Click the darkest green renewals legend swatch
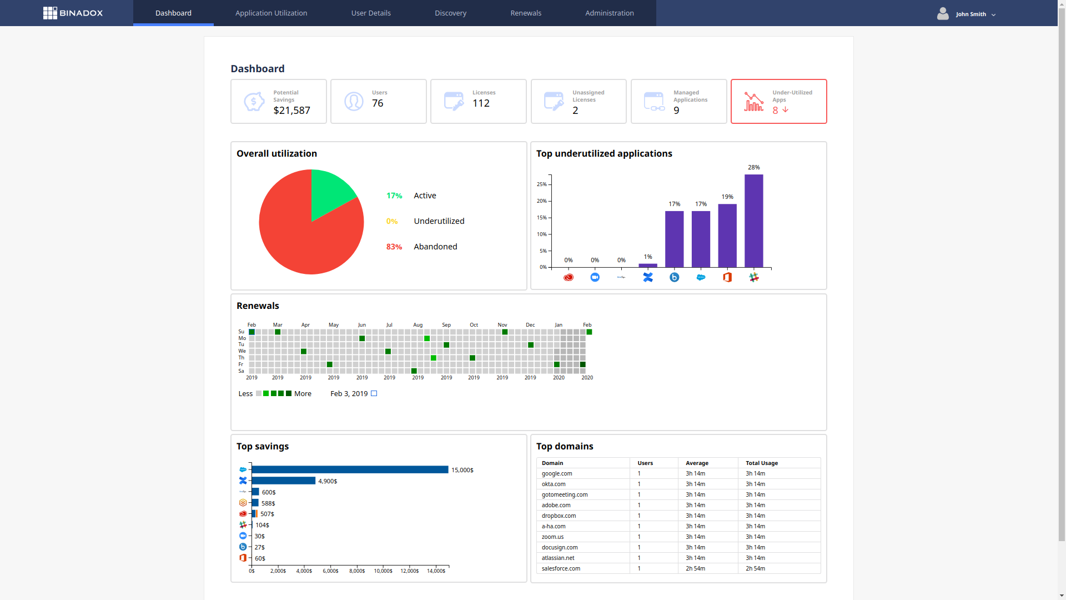This screenshot has height=600, width=1066. coord(289,393)
